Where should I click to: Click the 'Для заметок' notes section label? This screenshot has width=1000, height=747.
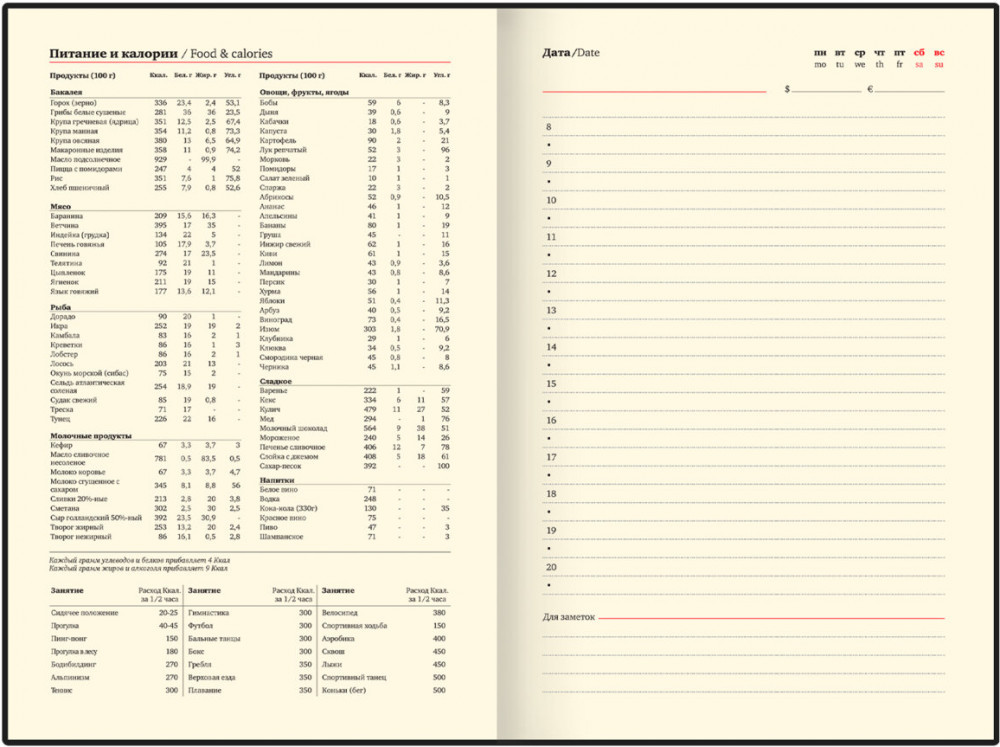coord(569,617)
